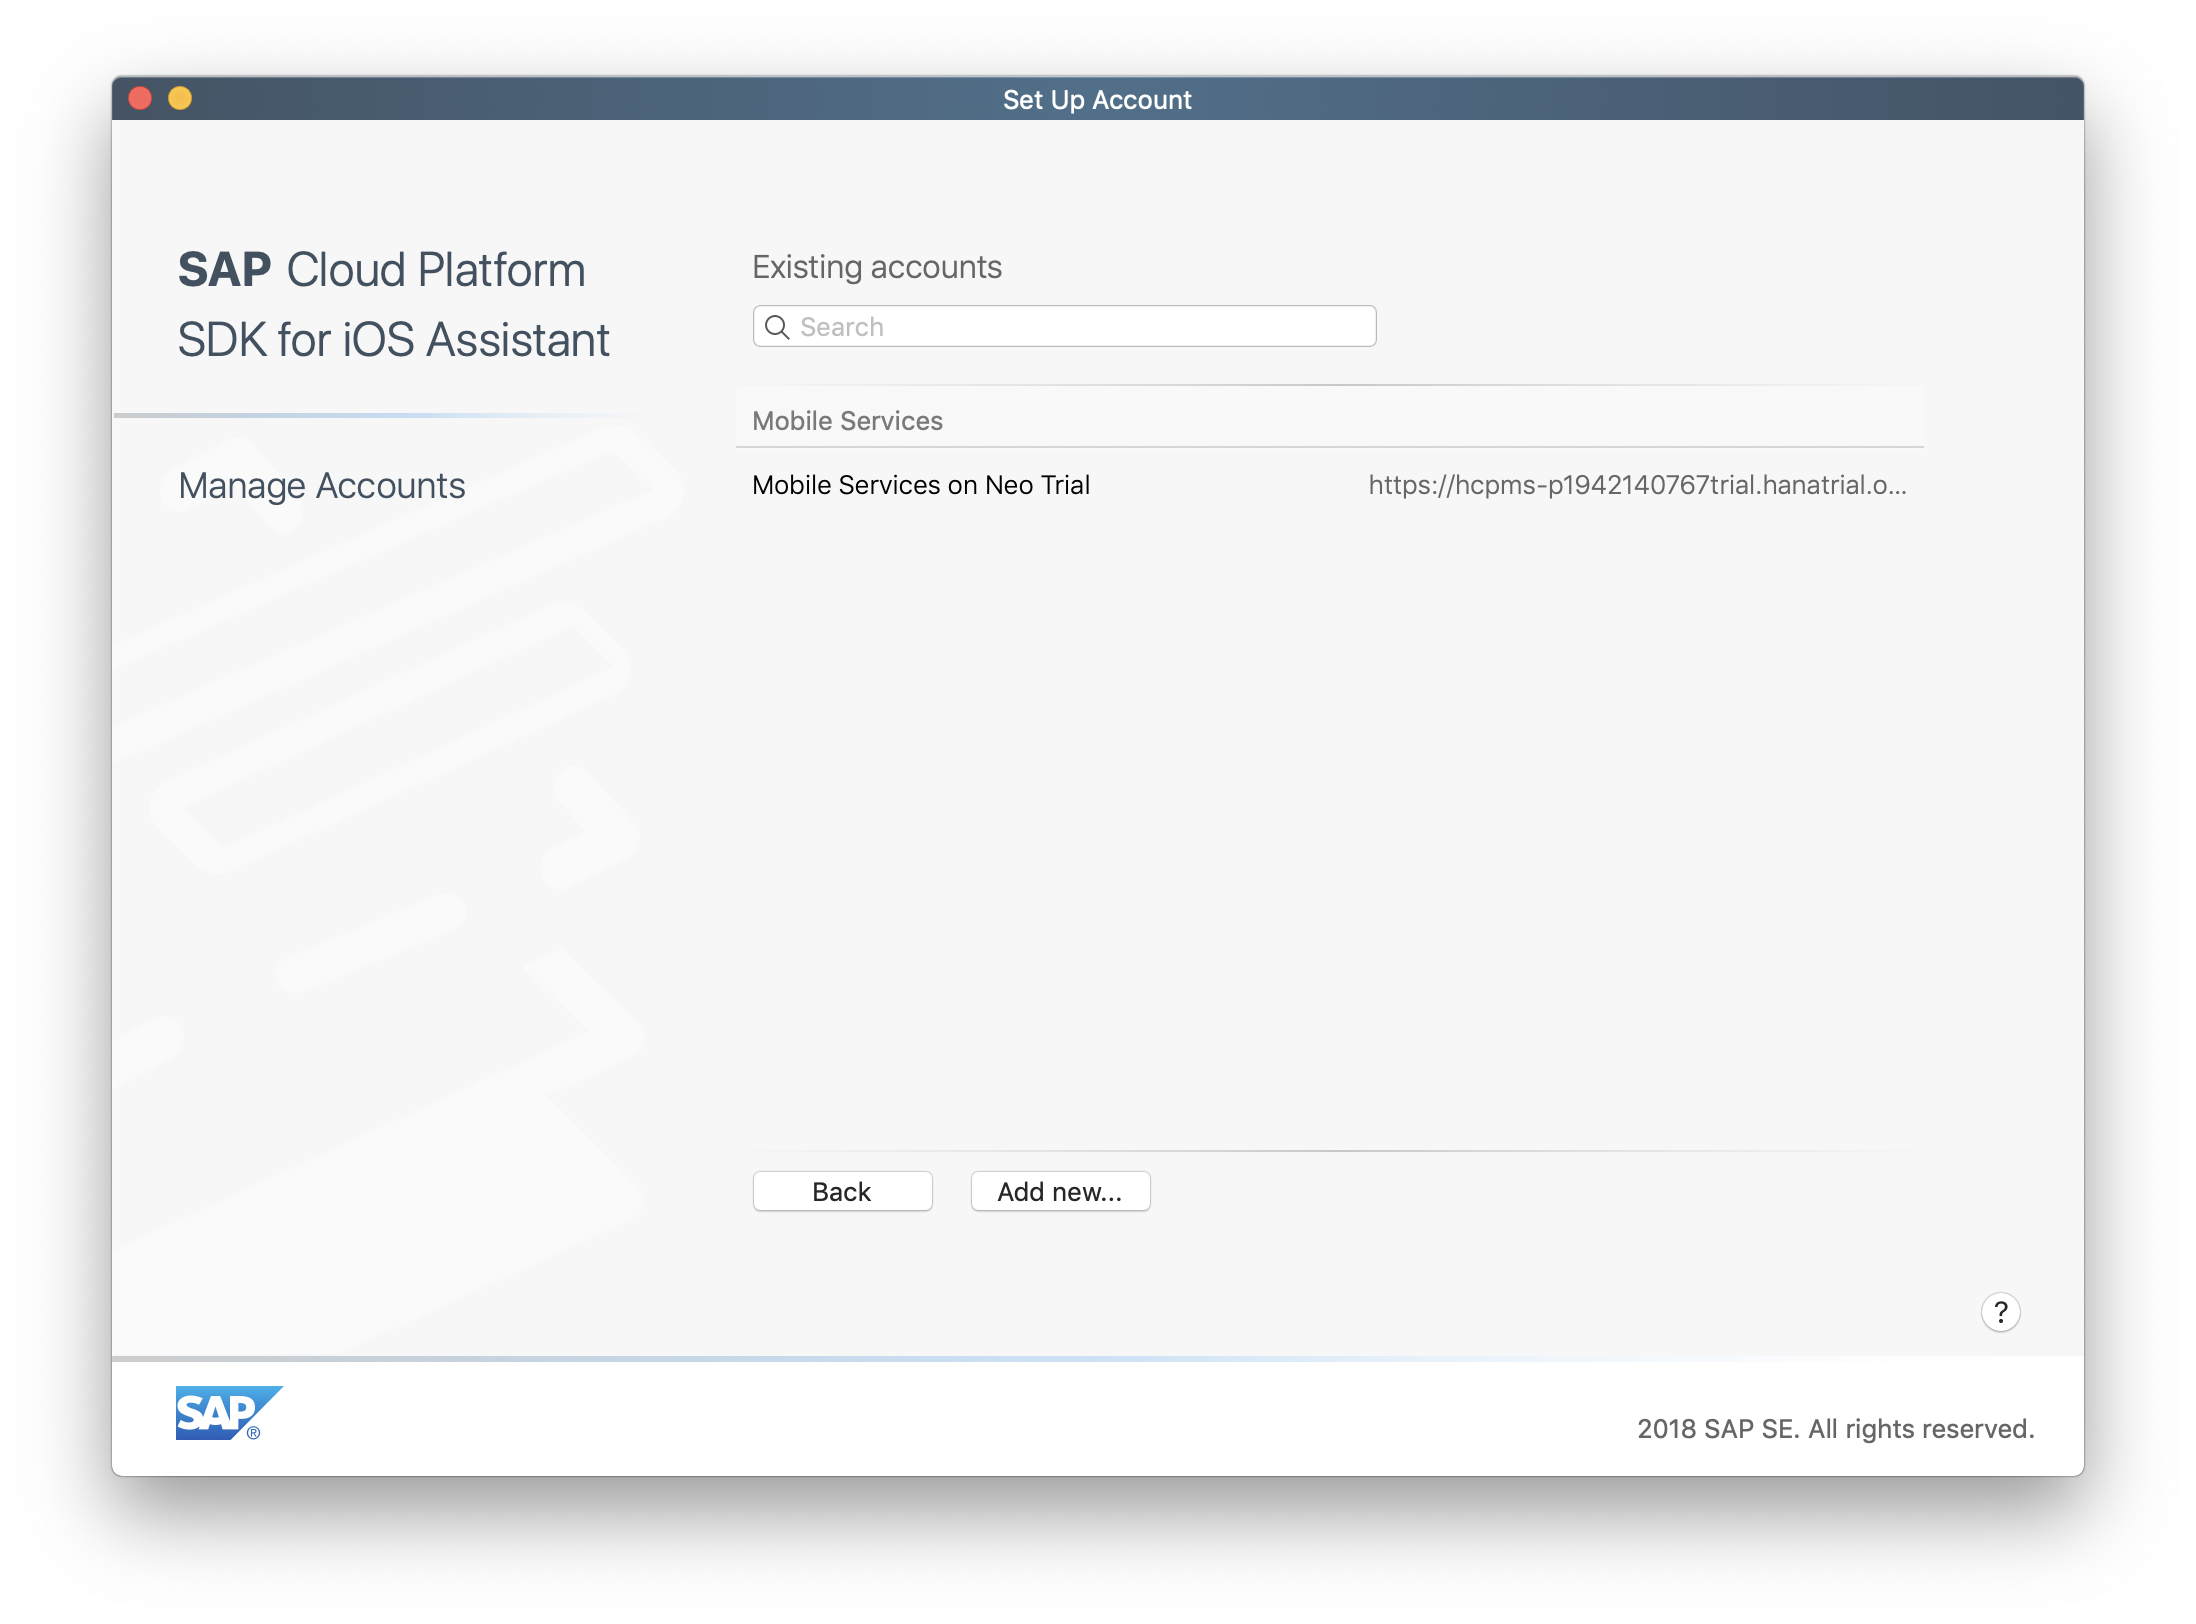The width and height of the screenshot is (2196, 1624).
Task: Select Mobile Services on Neo Trial account
Action: (x=1329, y=485)
